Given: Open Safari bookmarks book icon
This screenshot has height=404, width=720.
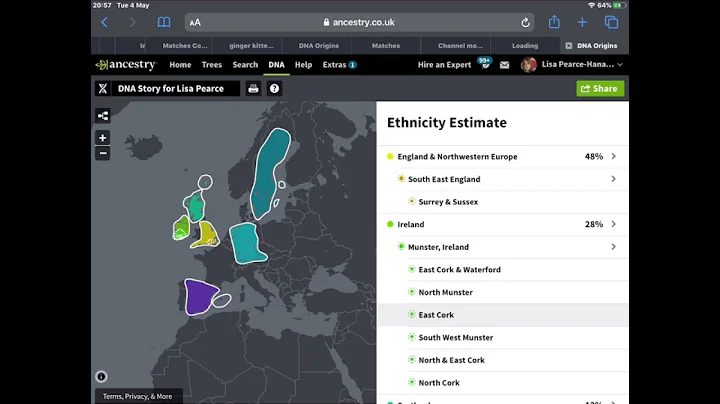Looking at the screenshot, I should (164, 22).
